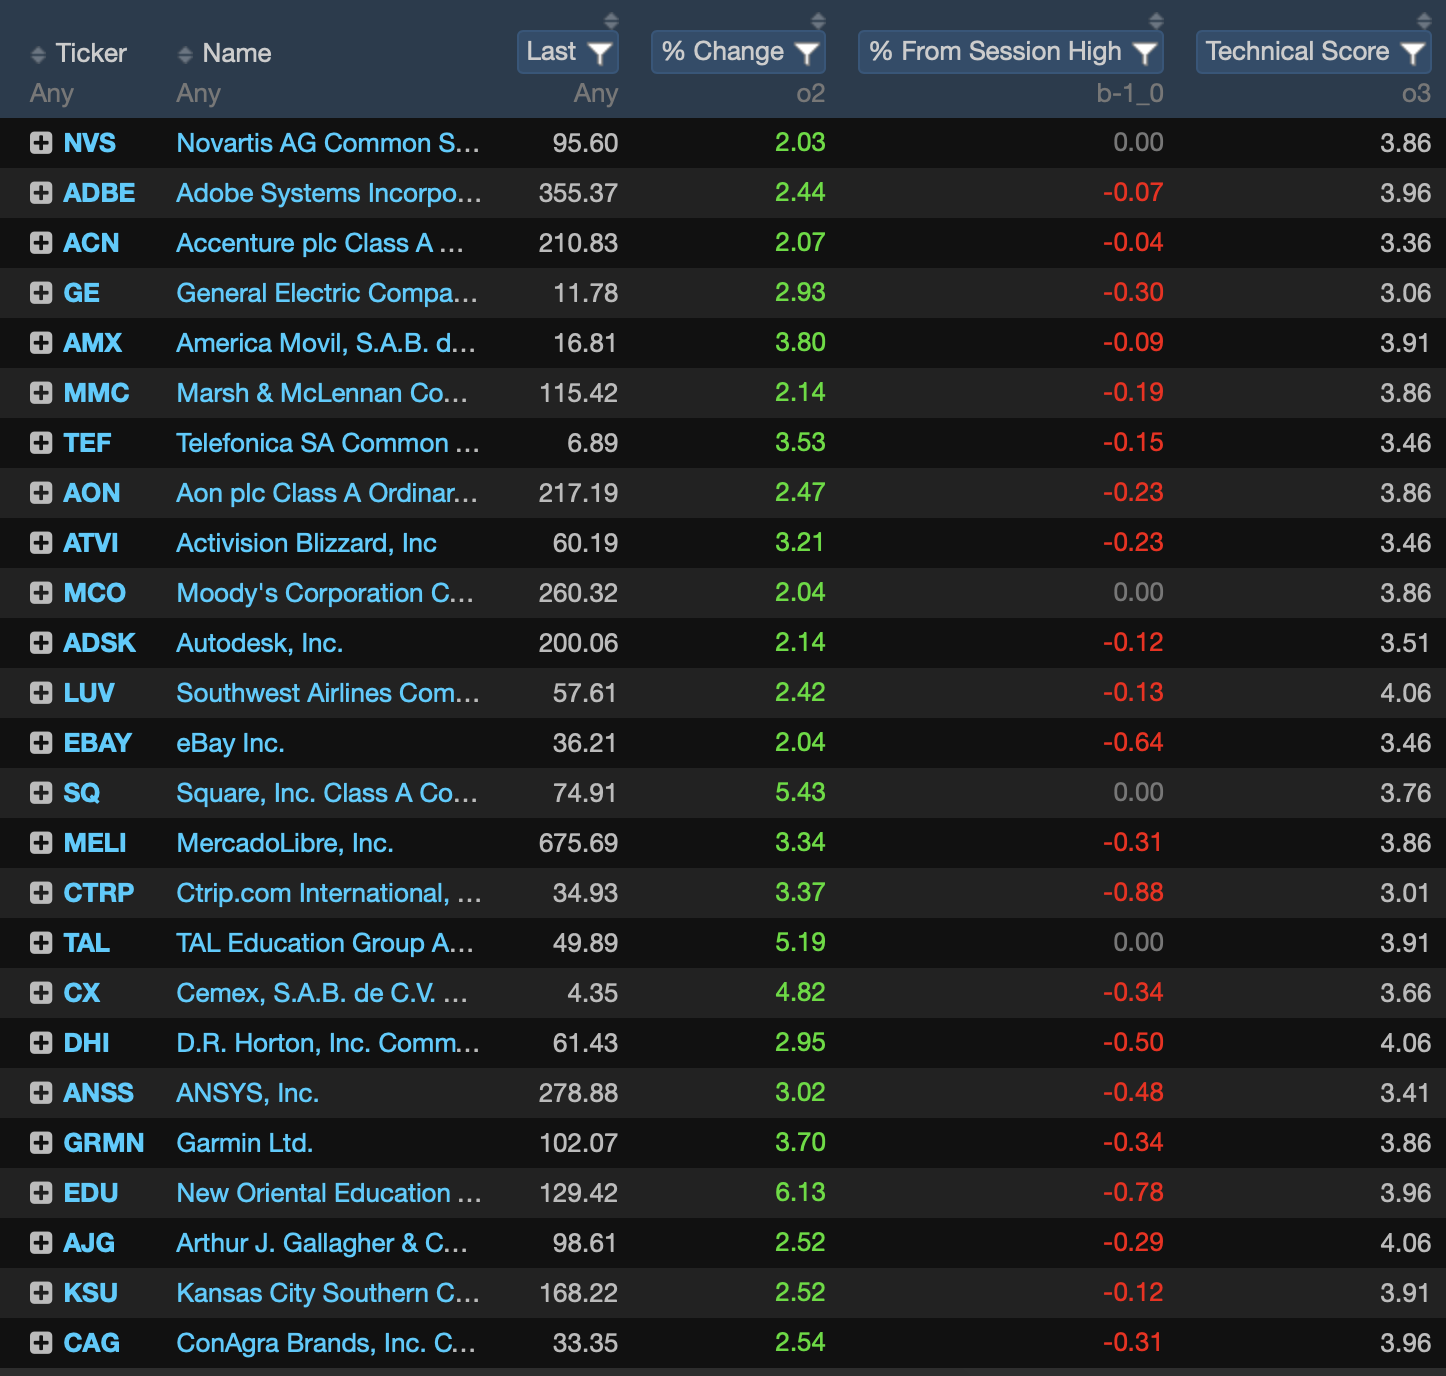Click the plus icon beside TAL

(41, 943)
